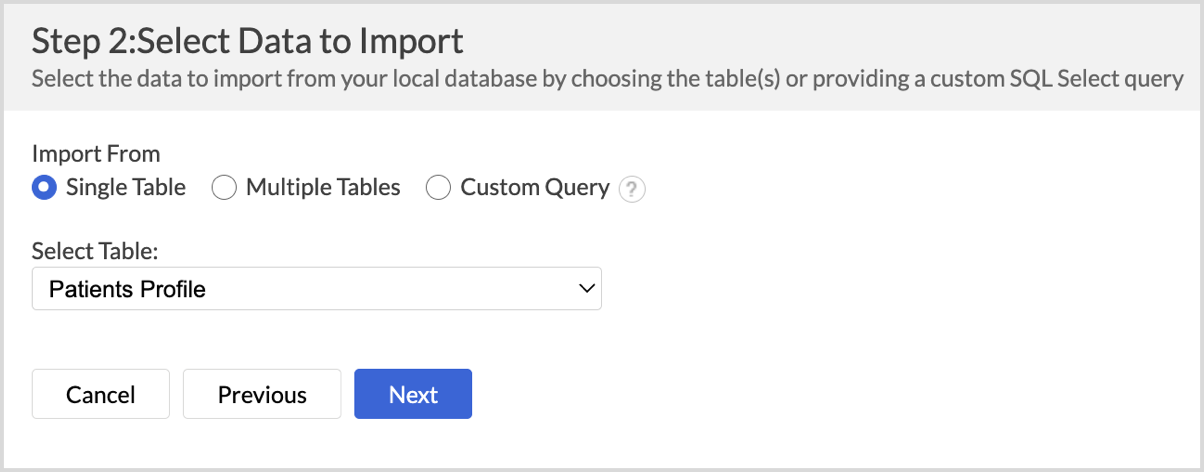Go back with the Previous button

pyautogui.click(x=262, y=394)
